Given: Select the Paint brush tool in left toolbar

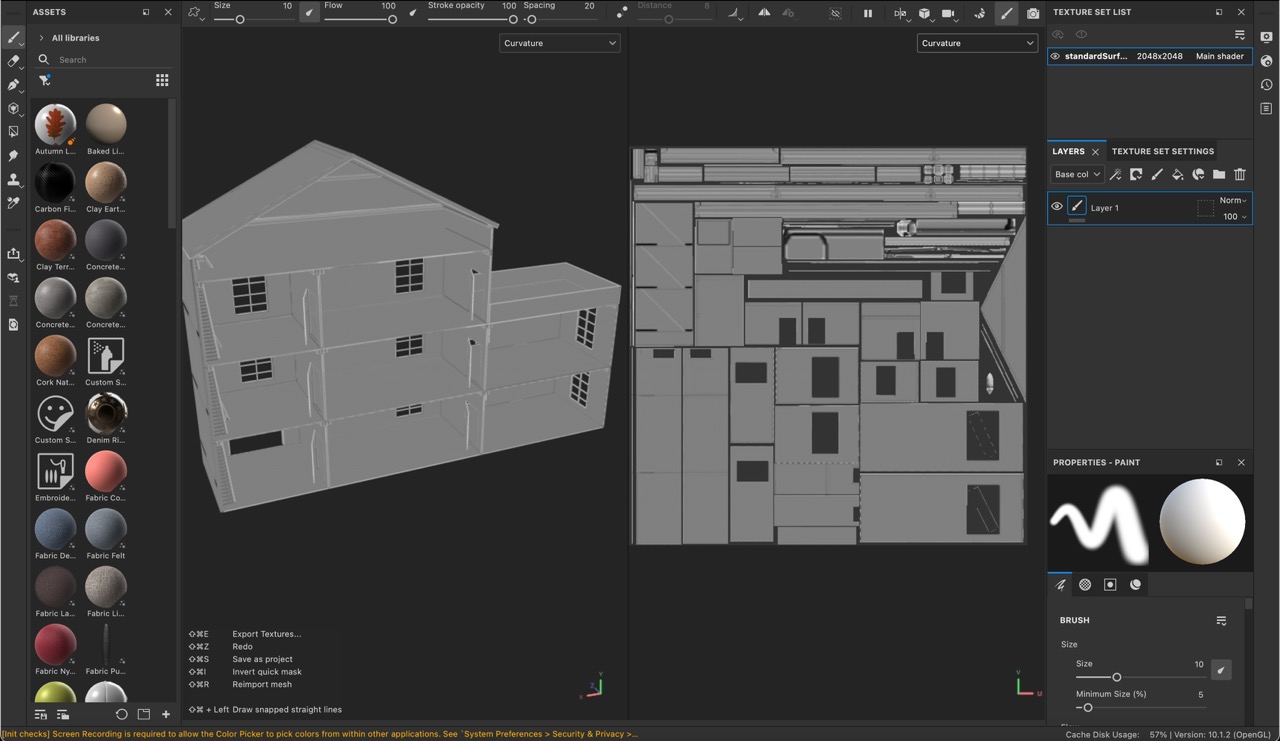Looking at the screenshot, I should 13,38.
